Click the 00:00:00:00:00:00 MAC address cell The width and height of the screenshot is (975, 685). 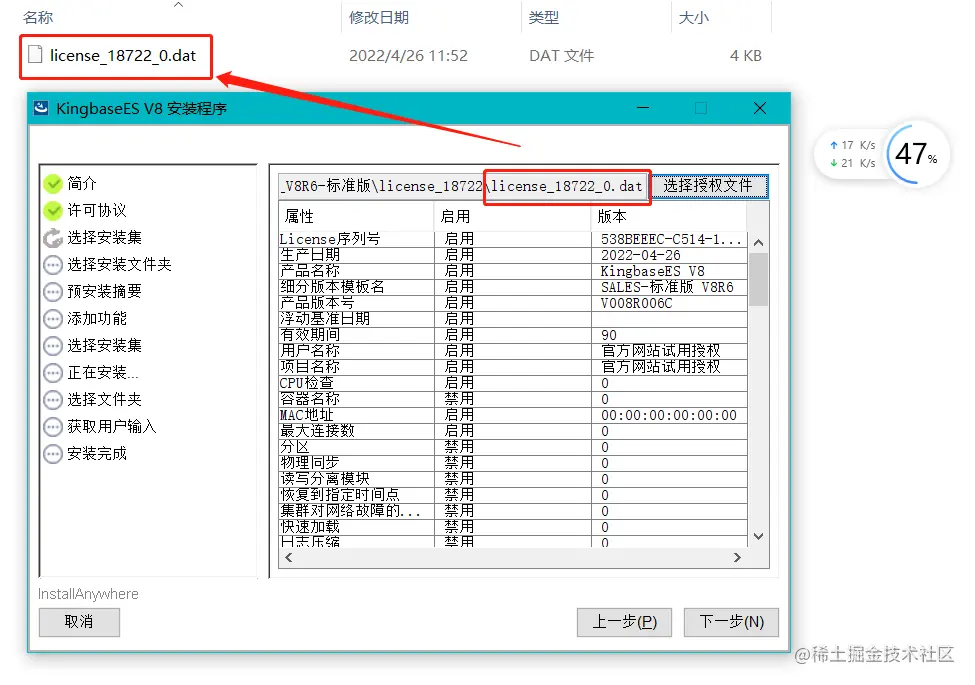(x=670, y=415)
